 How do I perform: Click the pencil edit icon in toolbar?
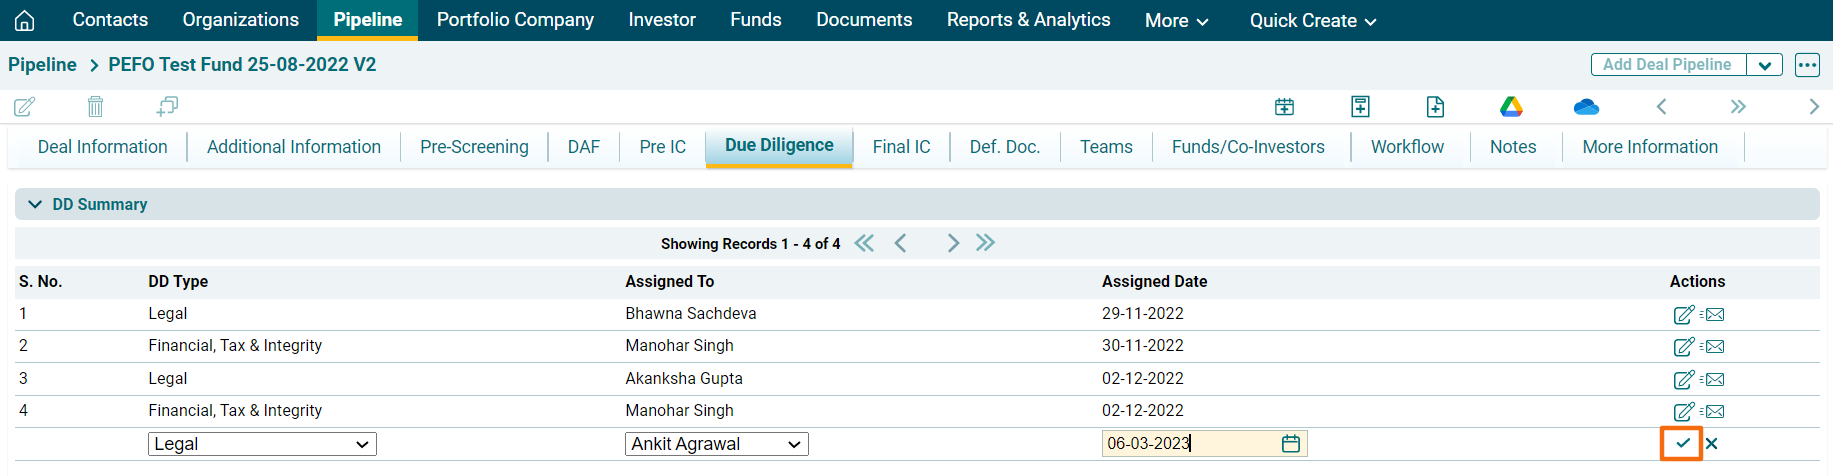pos(24,106)
